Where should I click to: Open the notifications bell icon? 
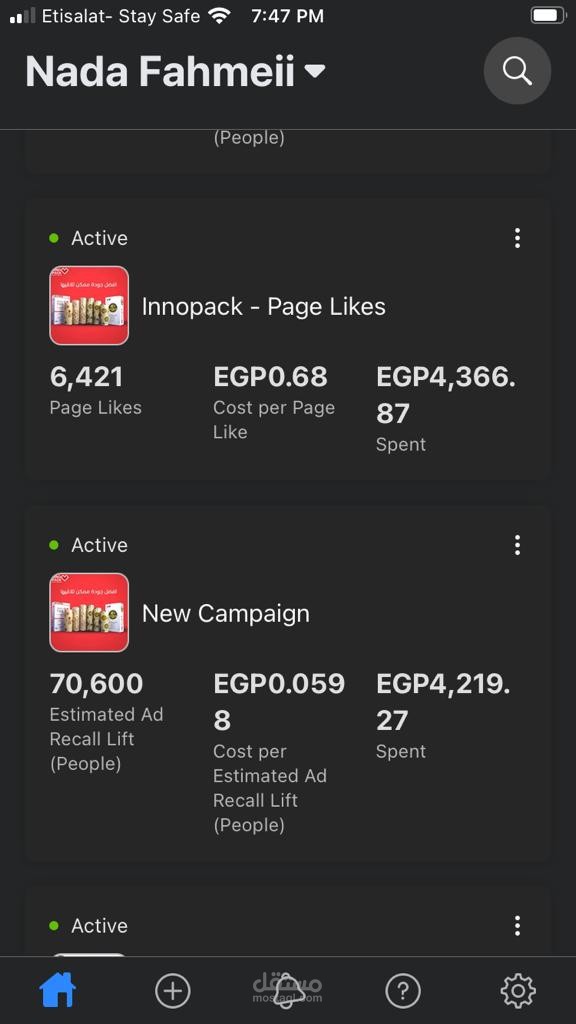click(x=287, y=991)
